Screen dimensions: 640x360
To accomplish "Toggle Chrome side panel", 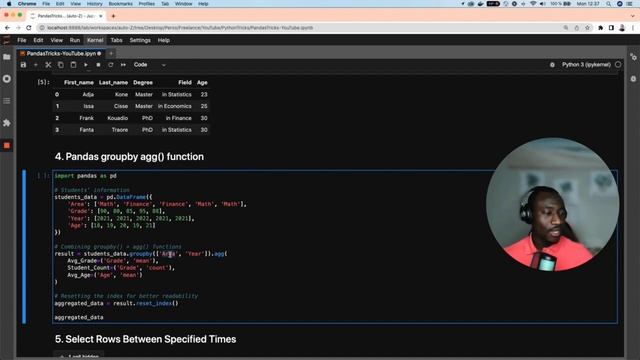I will tap(611, 28).
